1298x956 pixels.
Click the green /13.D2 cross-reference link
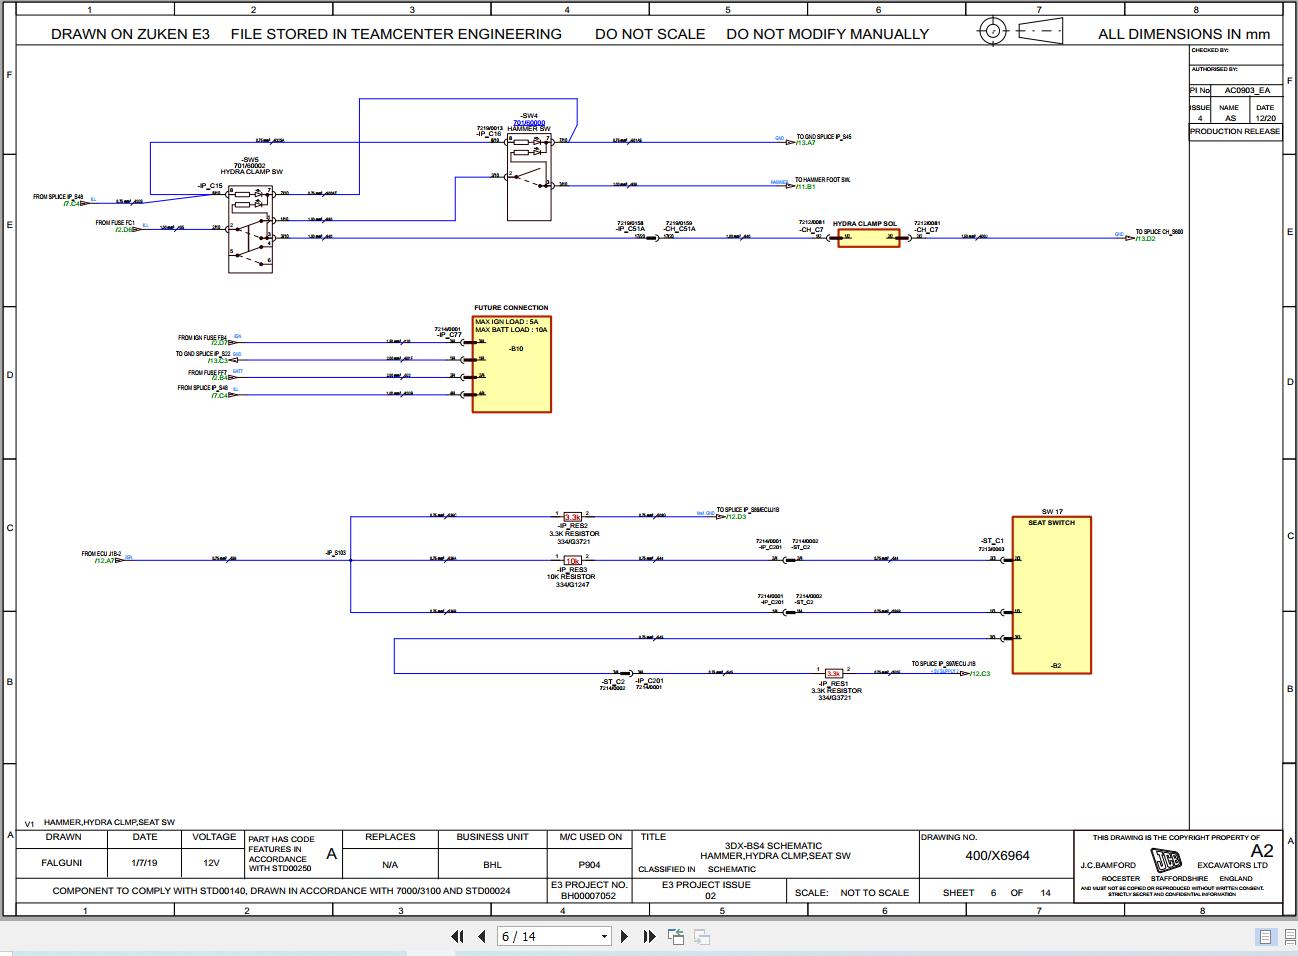pos(1145,239)
